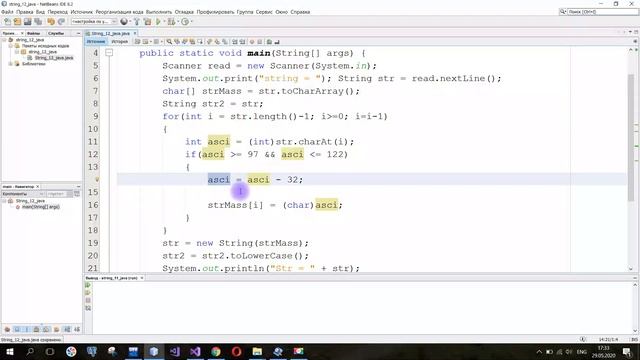
Task: Open the Файл menu
Action: coord(7,12)
